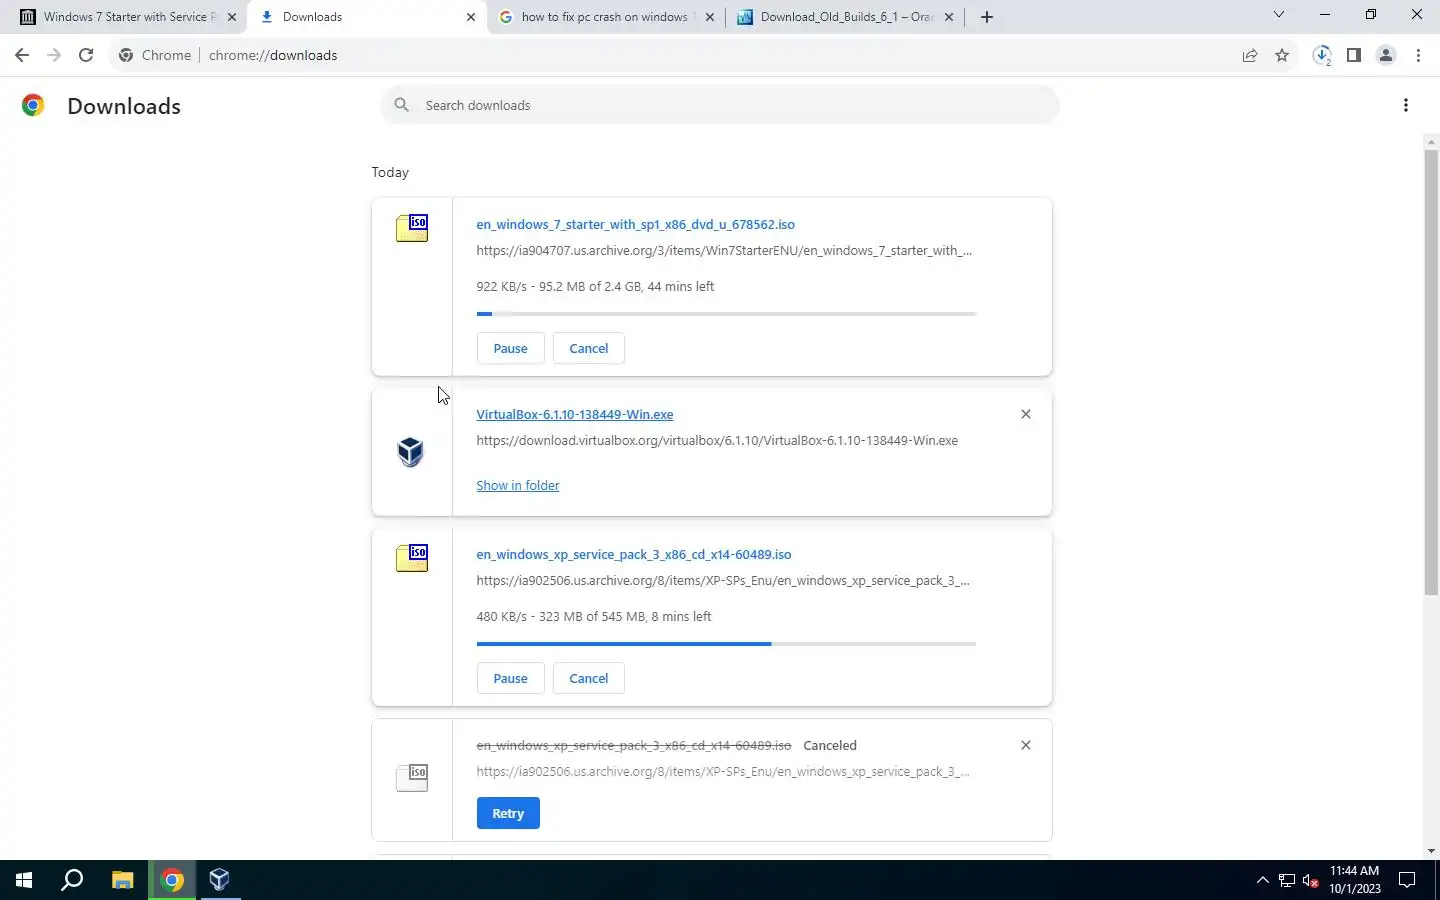Open the Windows Start menu

[x=24, y=880]
